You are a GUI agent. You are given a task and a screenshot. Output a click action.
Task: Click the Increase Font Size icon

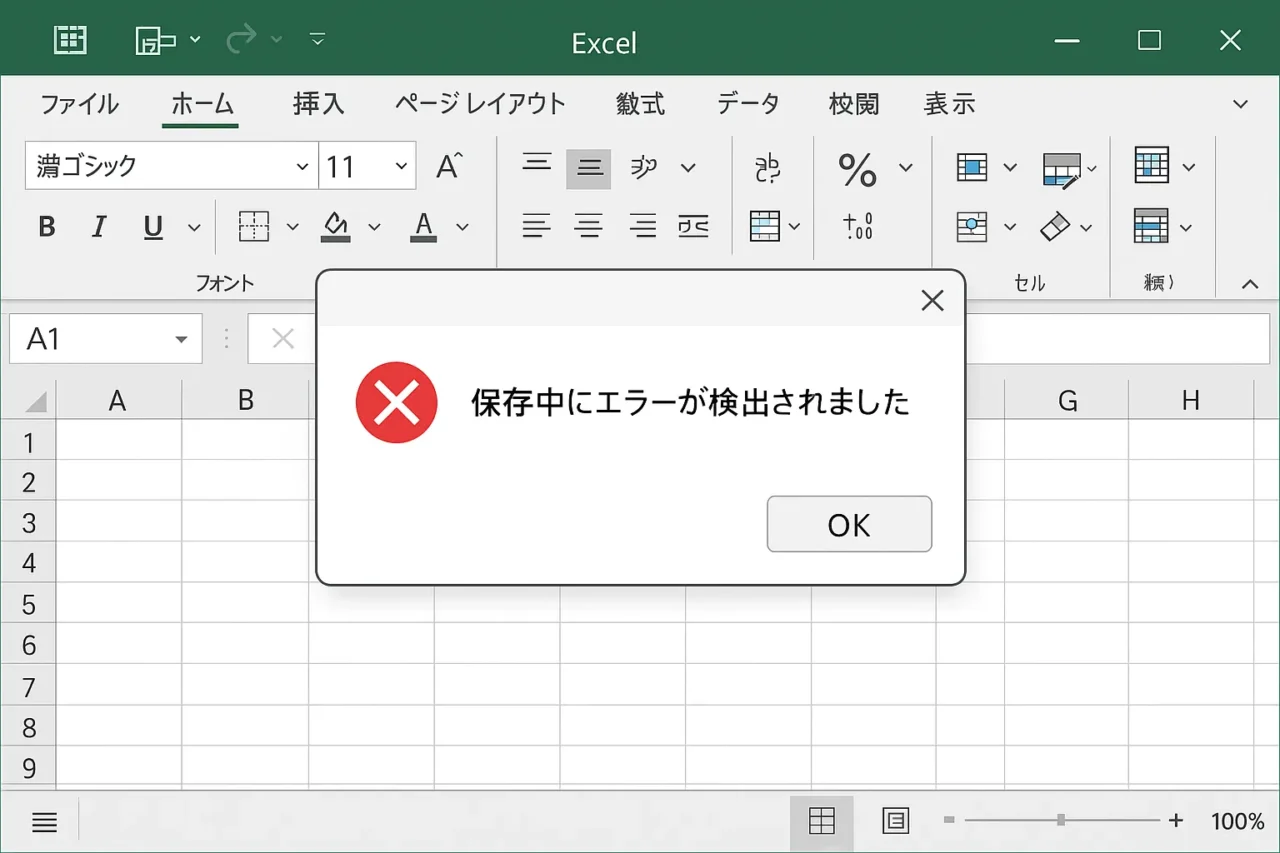pos(449,166)
